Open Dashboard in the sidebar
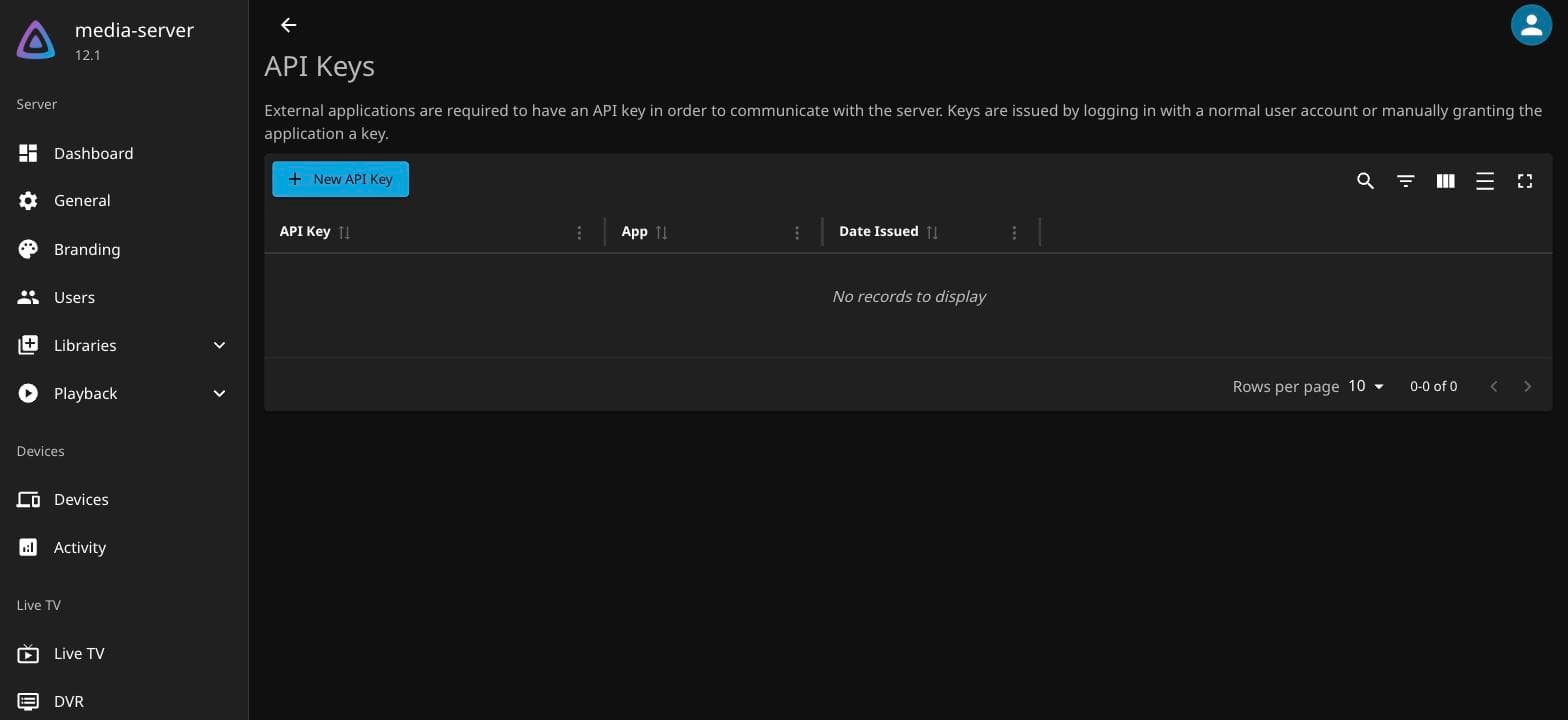 point(124,153)
